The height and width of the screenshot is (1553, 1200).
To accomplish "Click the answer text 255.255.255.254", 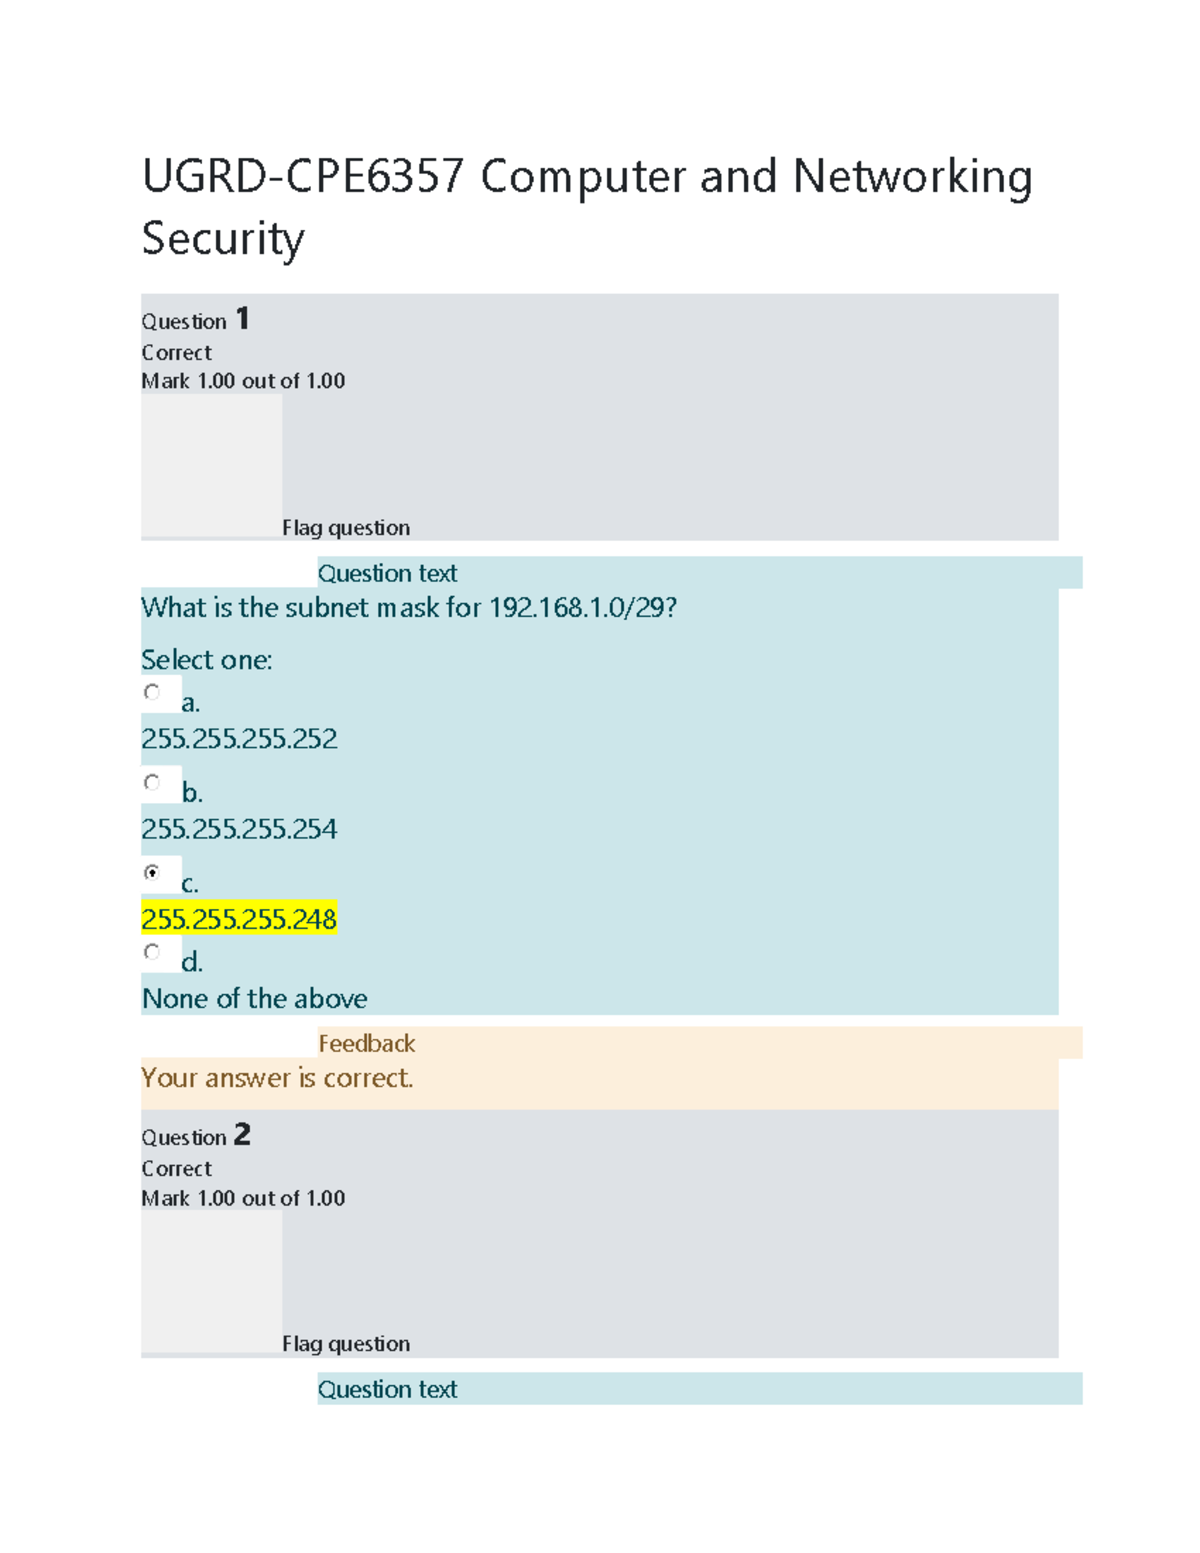I will click(239, 829).
